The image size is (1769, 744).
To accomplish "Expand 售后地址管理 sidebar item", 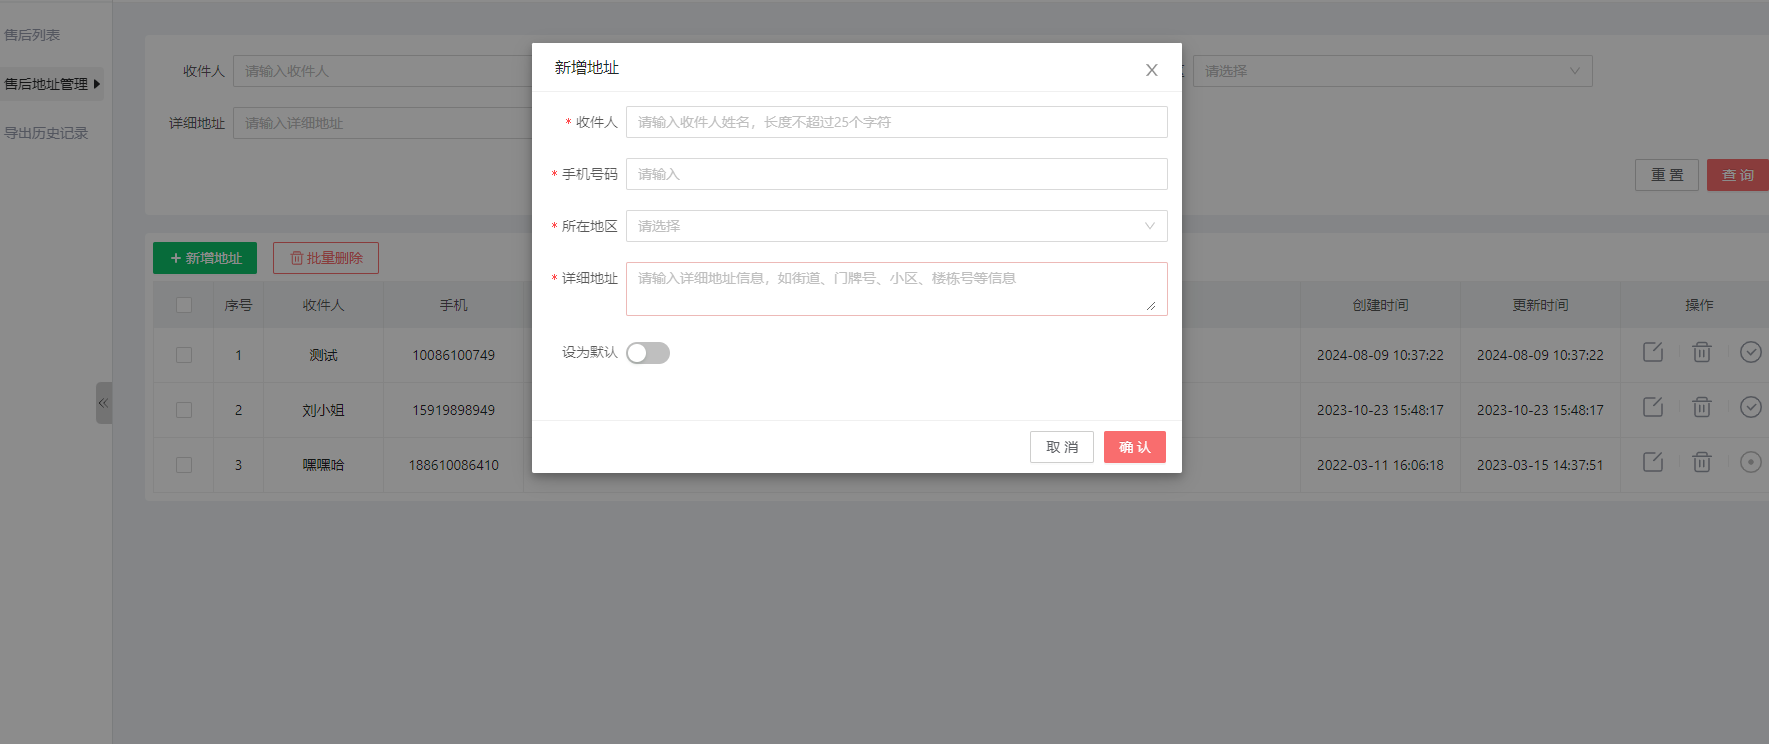I will point(50,84).
